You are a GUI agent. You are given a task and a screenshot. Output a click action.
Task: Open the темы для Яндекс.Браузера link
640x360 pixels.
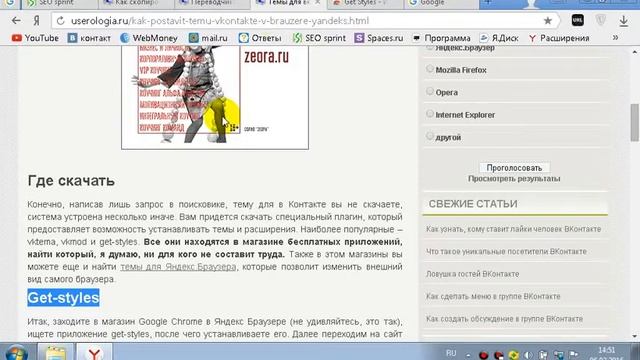click(x=178, y=267)
